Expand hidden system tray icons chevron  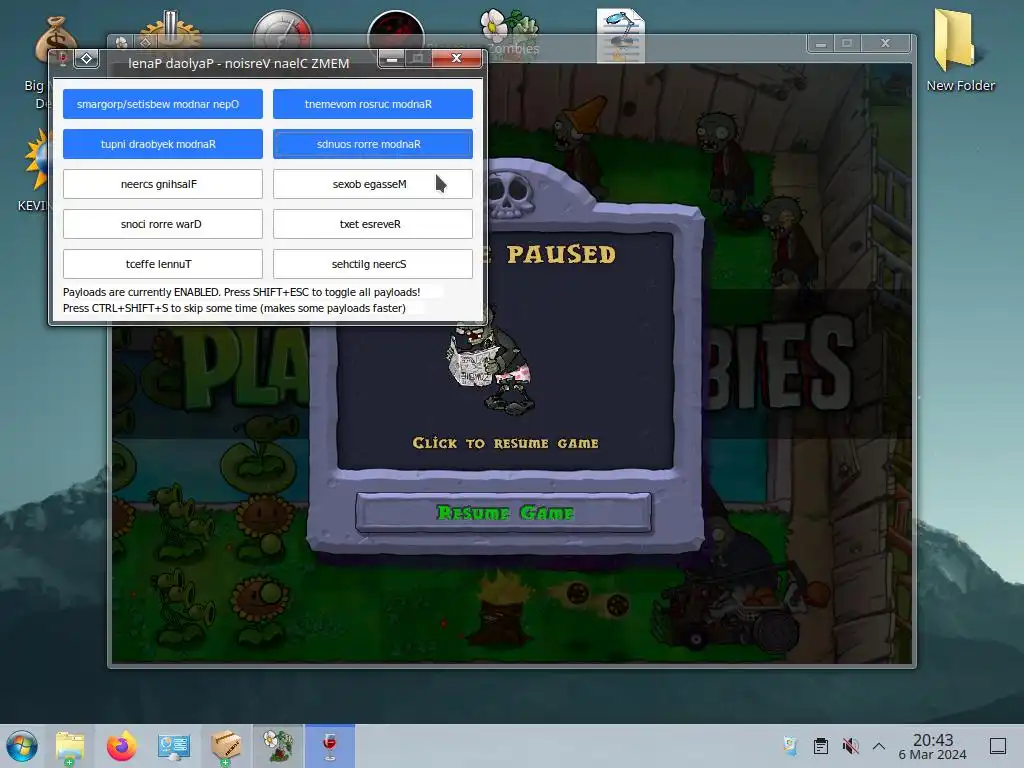879,746
